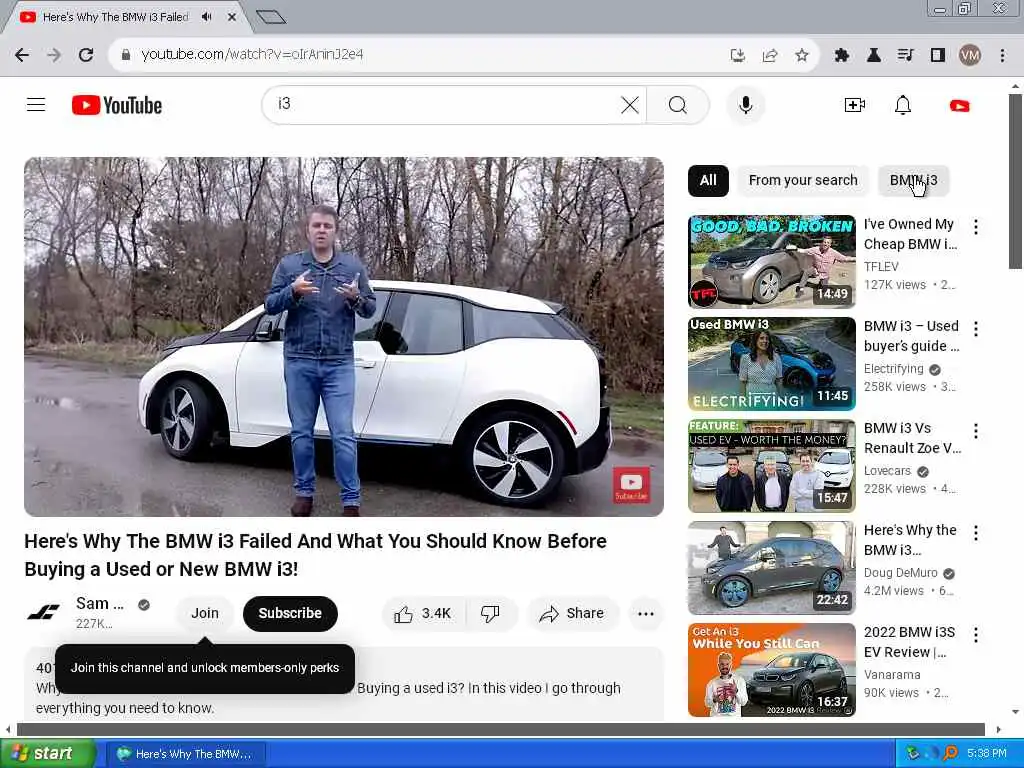Viewport: 1024px width, 768px height.
Task: Open the Chrome three-dot menu
Action: pos(1002,55)
